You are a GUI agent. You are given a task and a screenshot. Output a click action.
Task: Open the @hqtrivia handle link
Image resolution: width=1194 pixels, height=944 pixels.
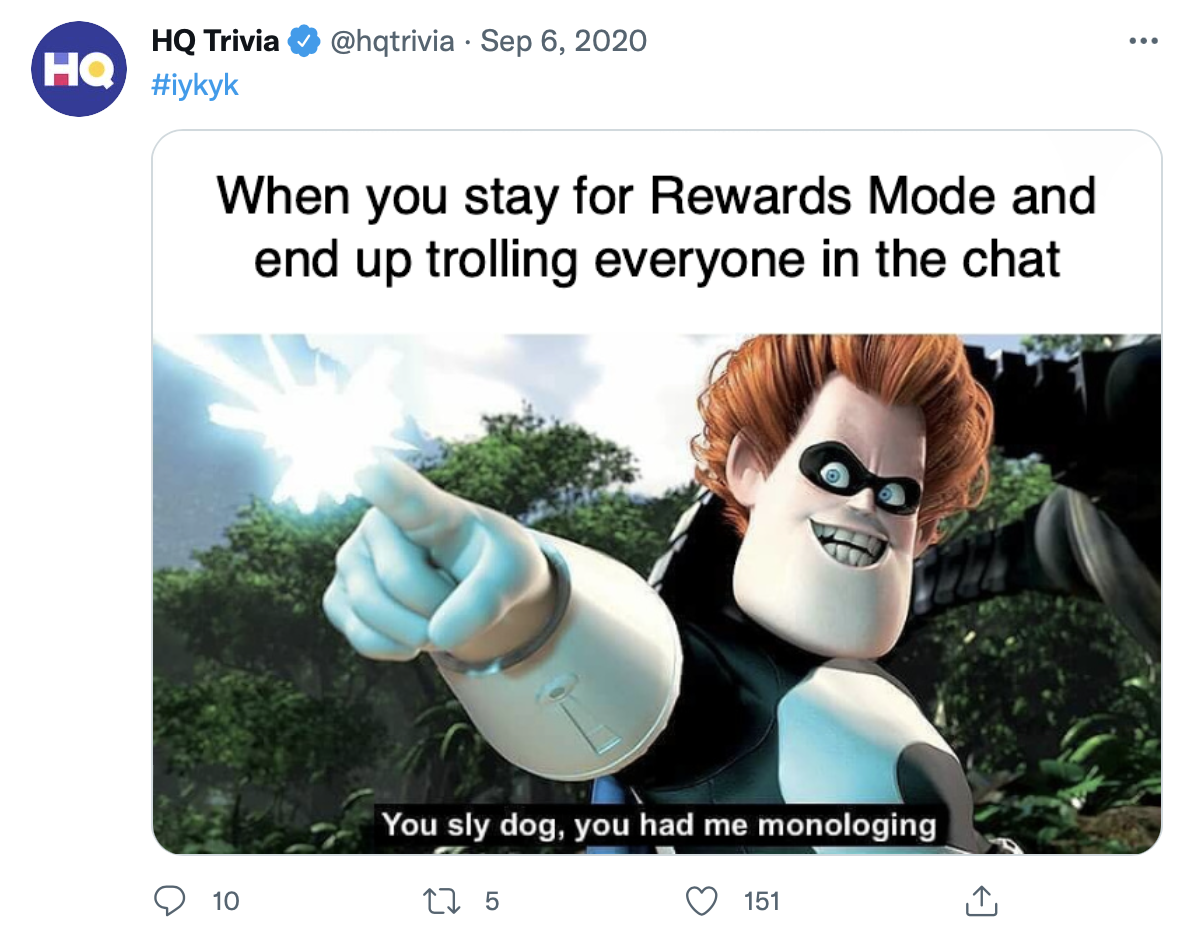[x=392, y=41]
